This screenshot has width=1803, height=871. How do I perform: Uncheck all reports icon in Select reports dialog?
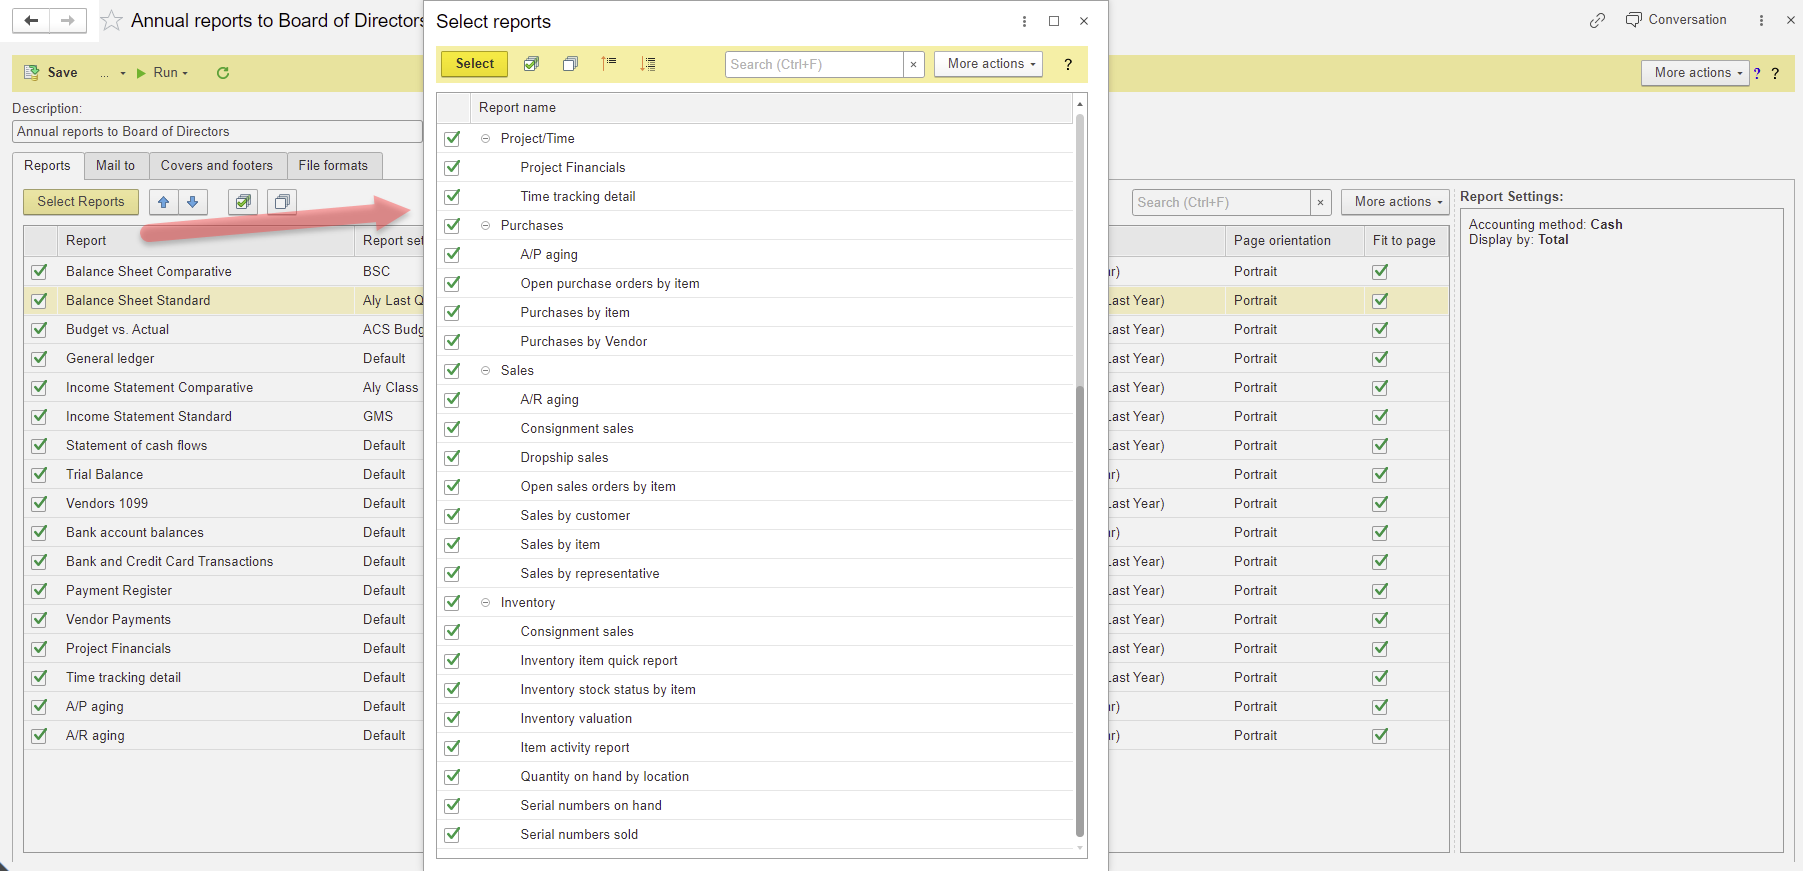(570, 64)
